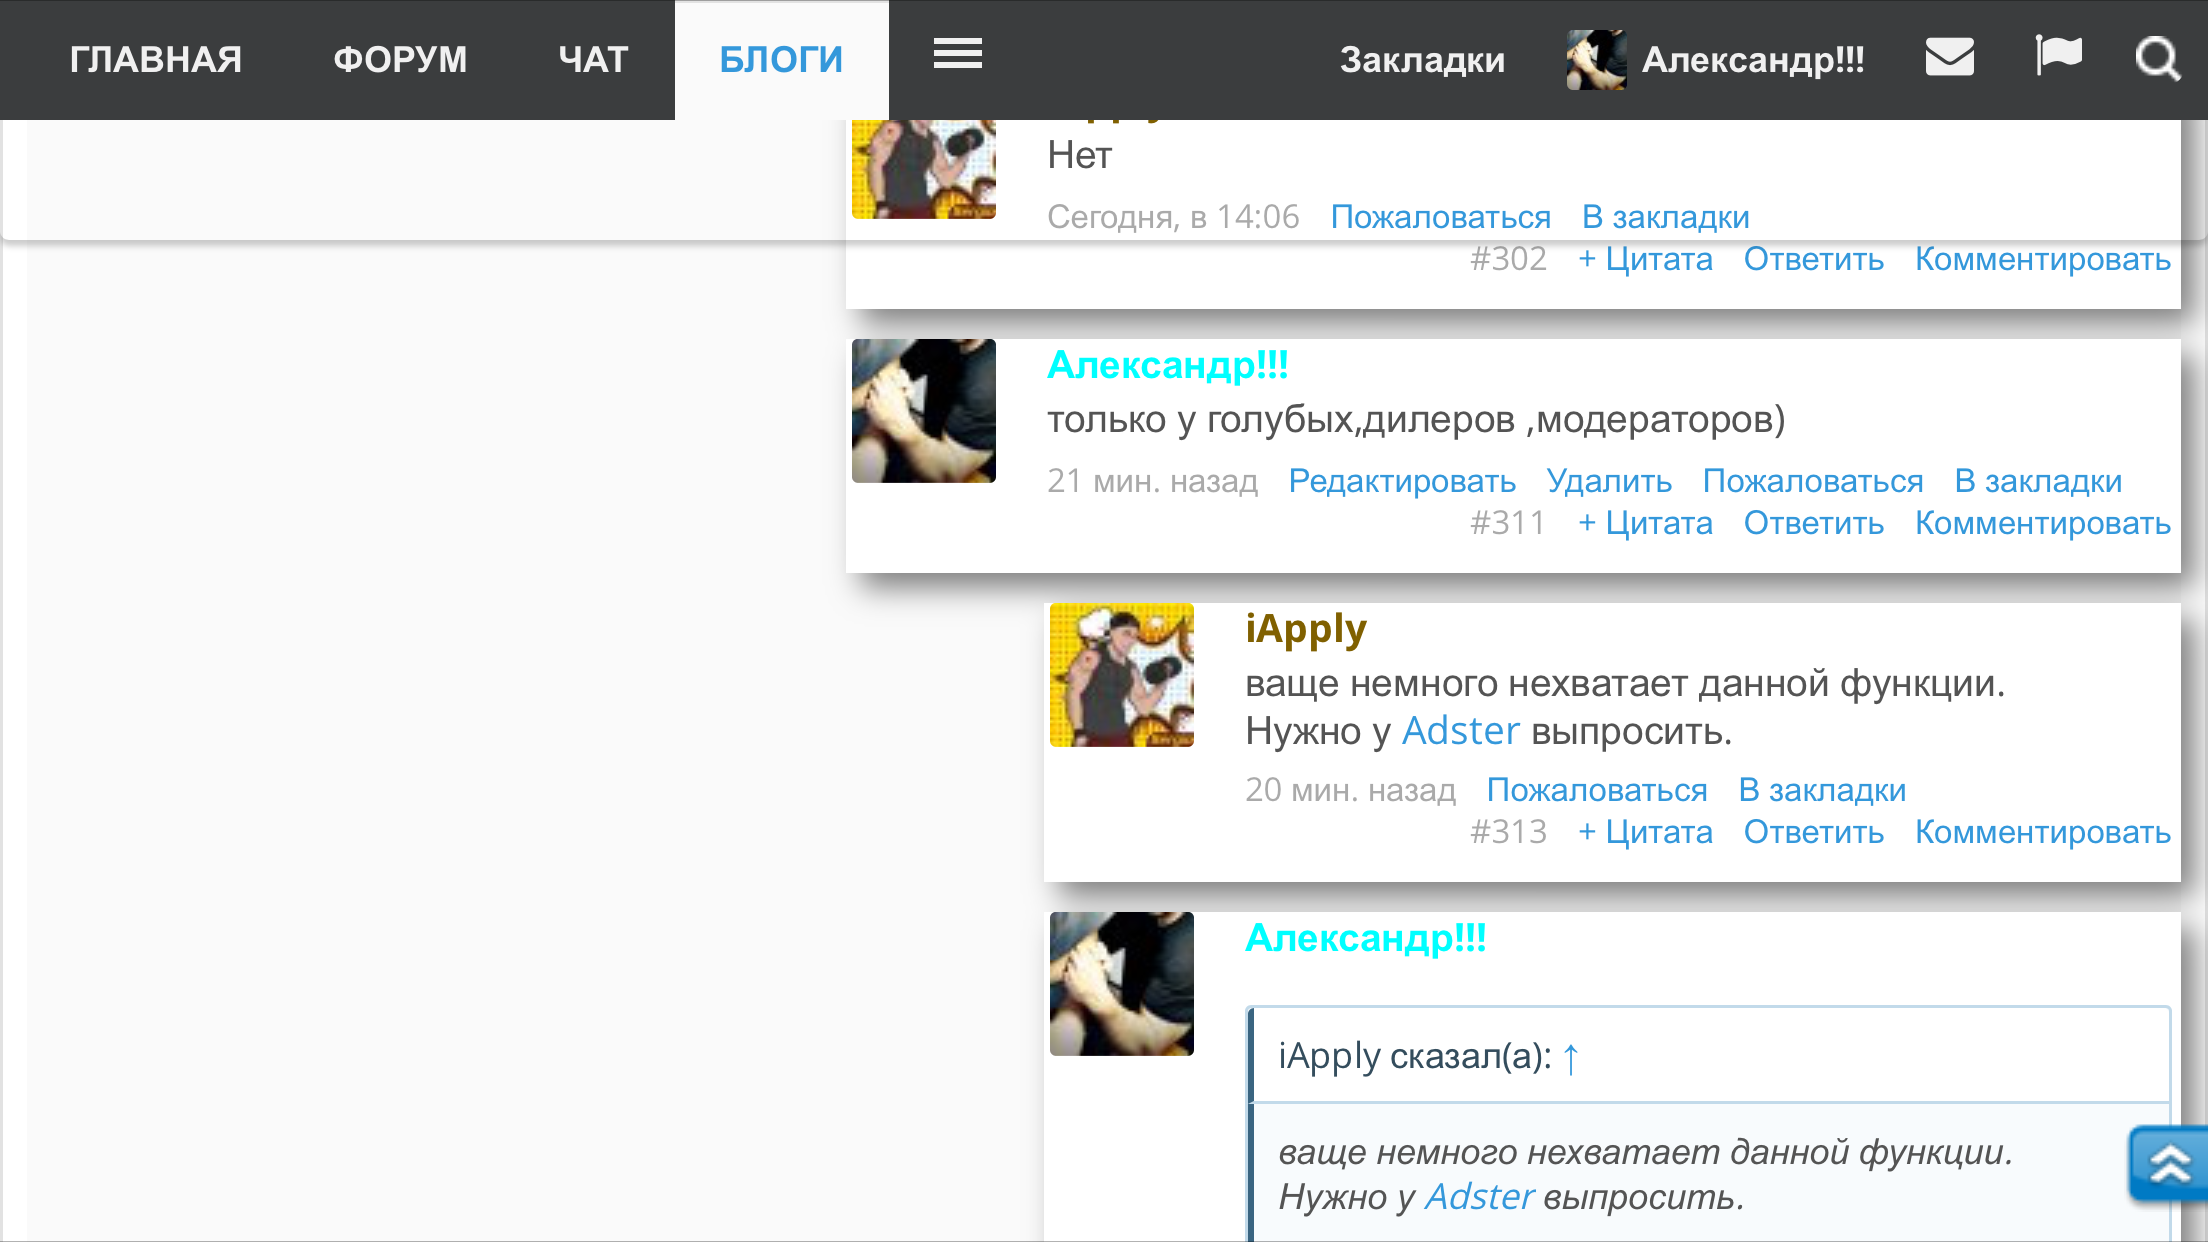The image size is (2208, 1242).
Task: Click the arrow beside iApply сказал(а)
Action: click(1571, 1057)
